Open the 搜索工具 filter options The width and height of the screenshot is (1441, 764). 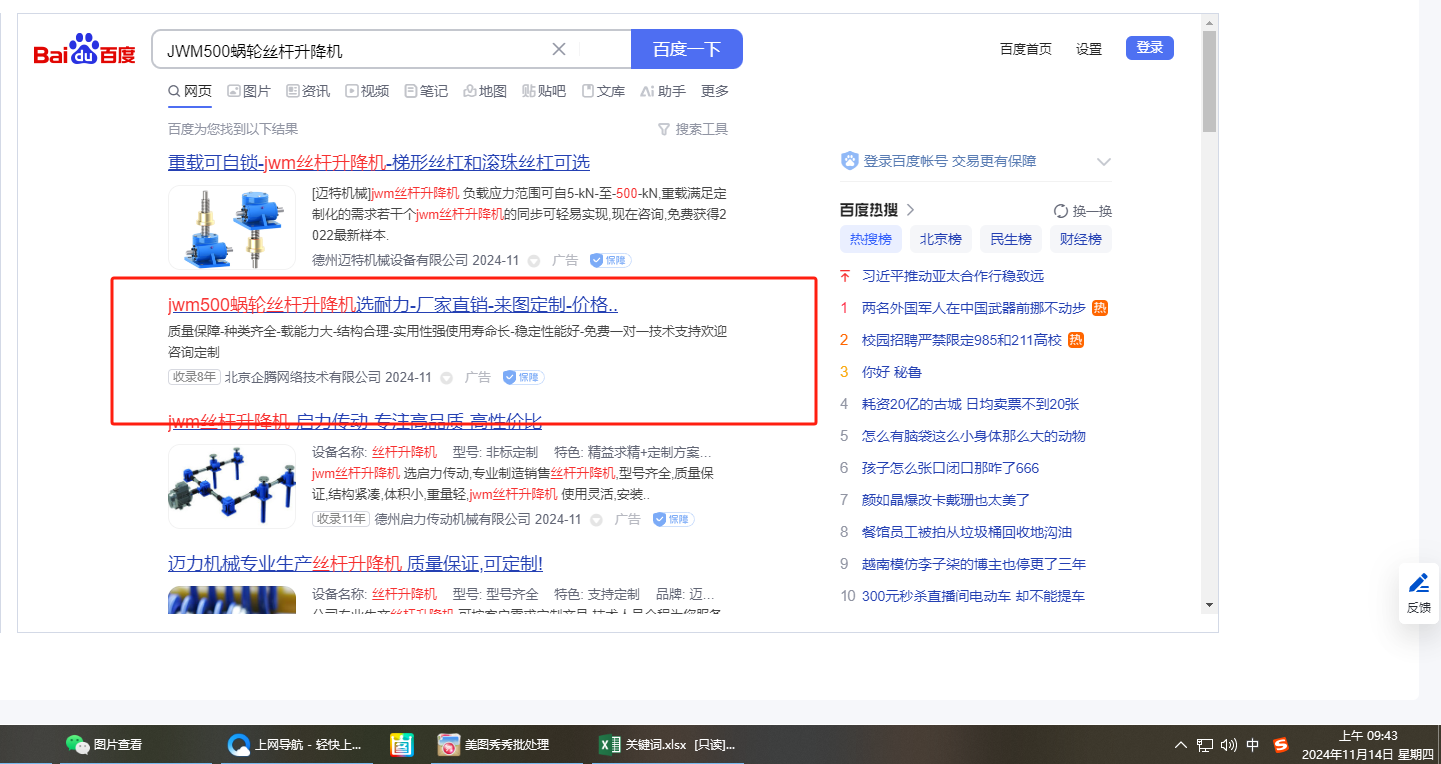692,129
